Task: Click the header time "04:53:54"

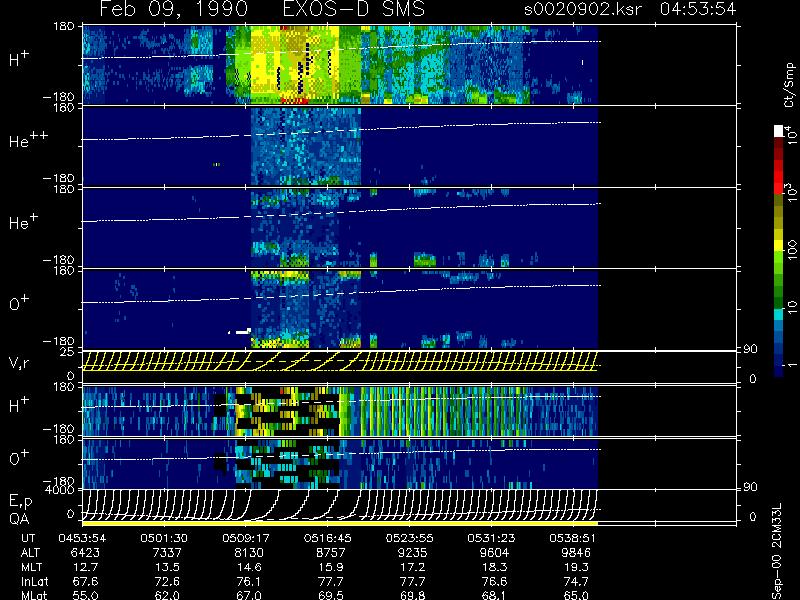Action: click(697, 9)
